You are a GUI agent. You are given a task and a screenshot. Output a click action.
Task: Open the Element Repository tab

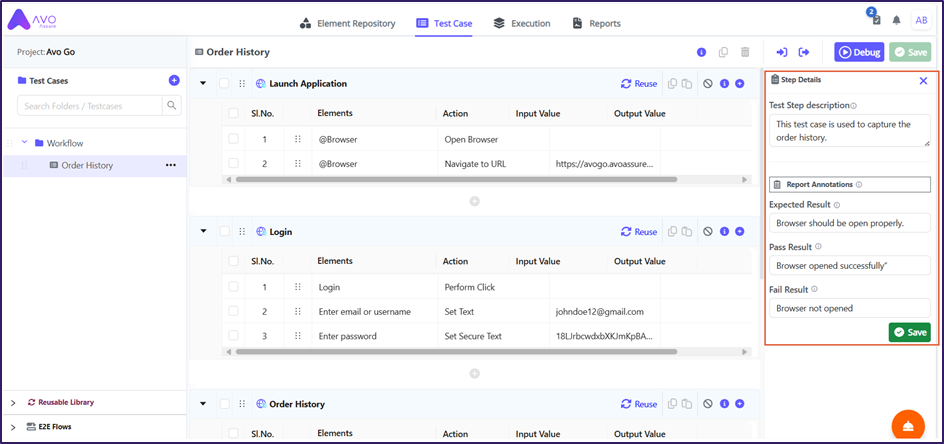click(348, 23)
